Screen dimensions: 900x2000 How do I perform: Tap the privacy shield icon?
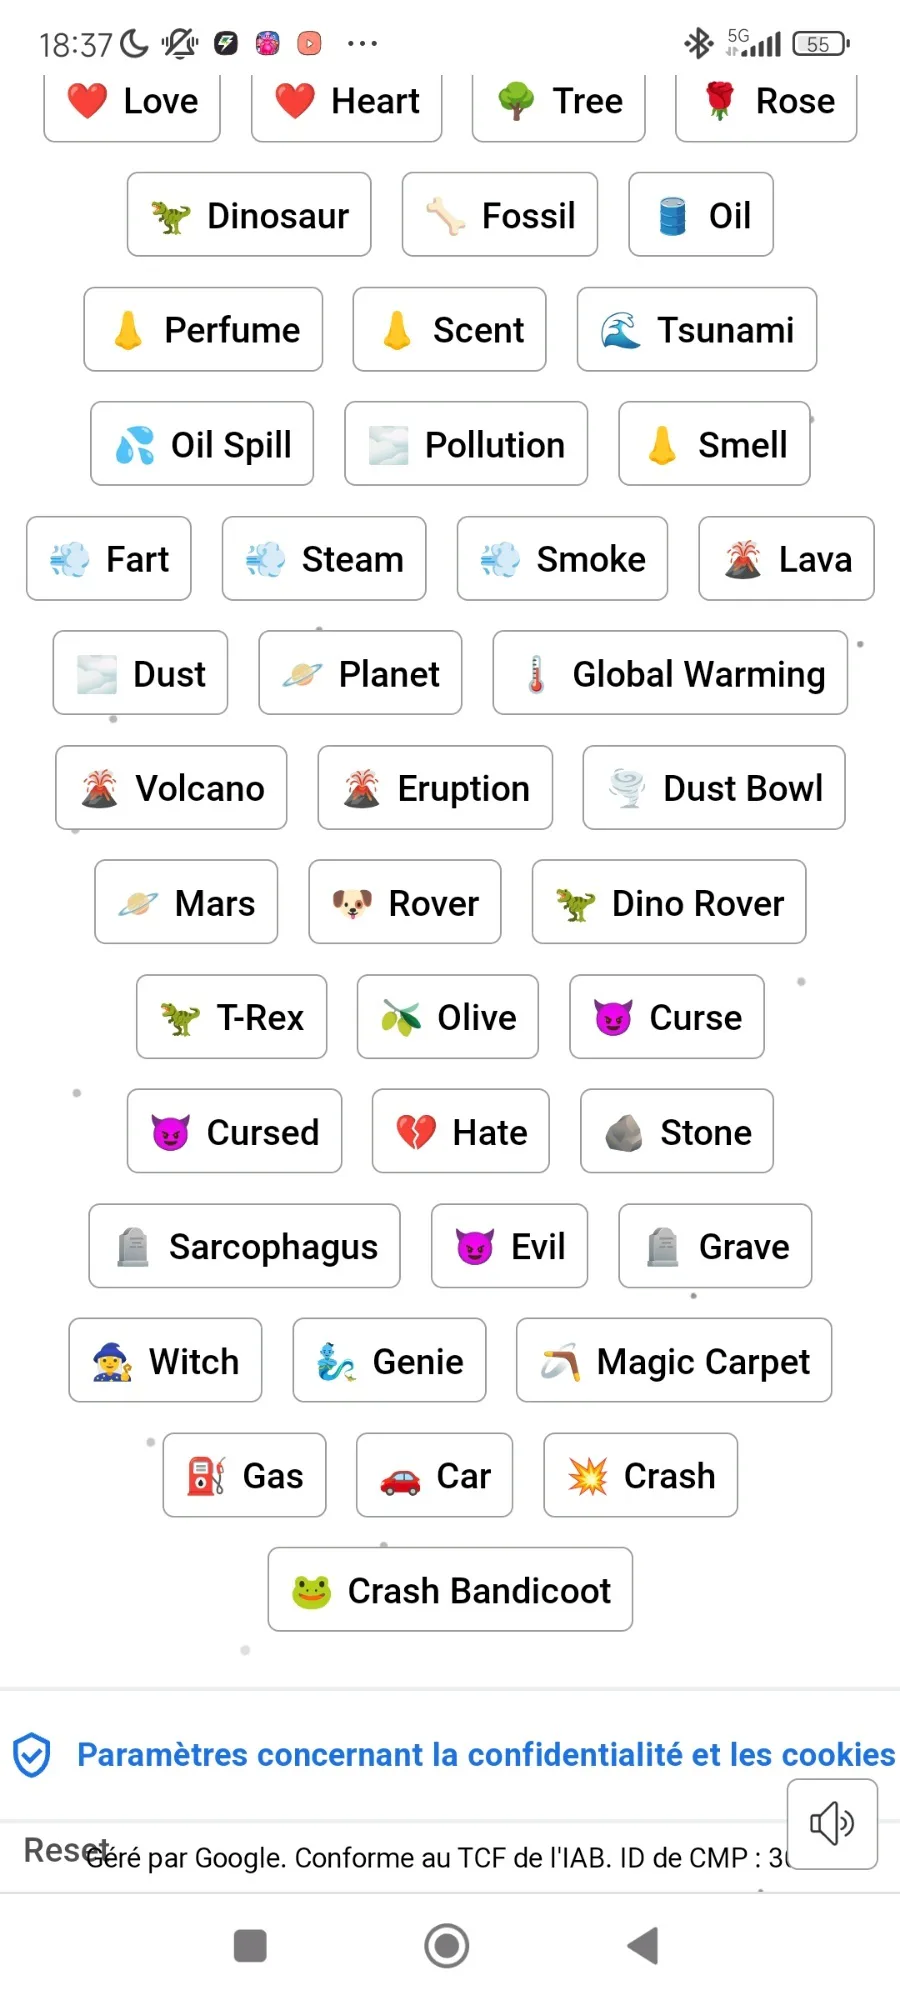coord(32,1754)
